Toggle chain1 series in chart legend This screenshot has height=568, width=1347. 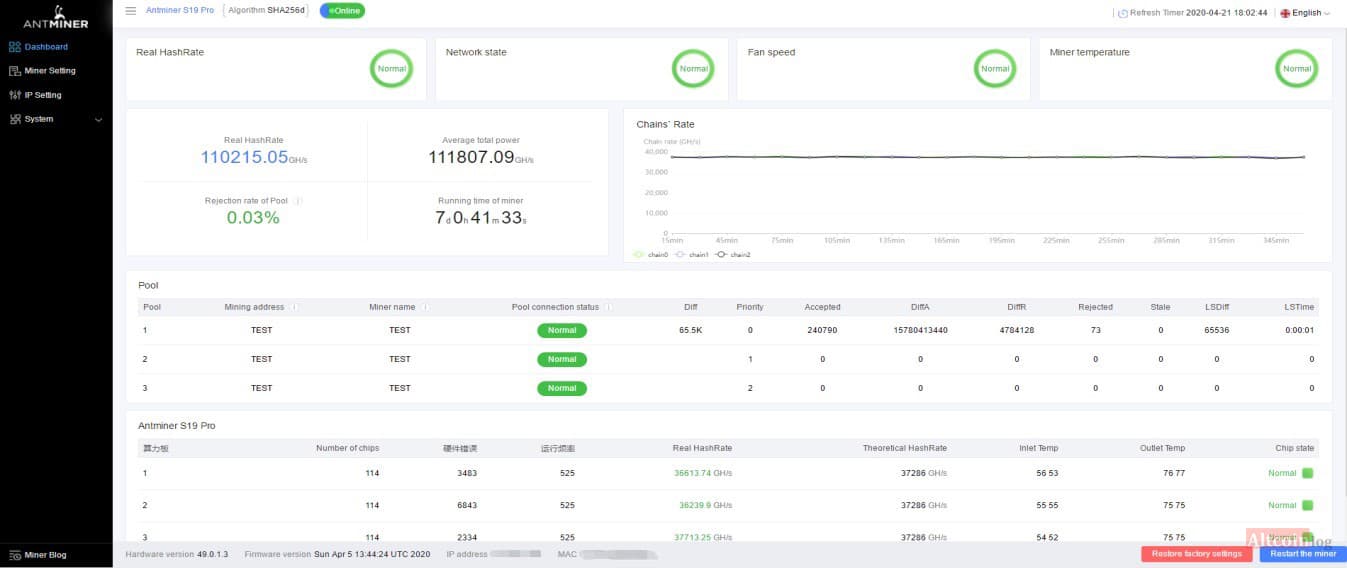coord(691,255)
